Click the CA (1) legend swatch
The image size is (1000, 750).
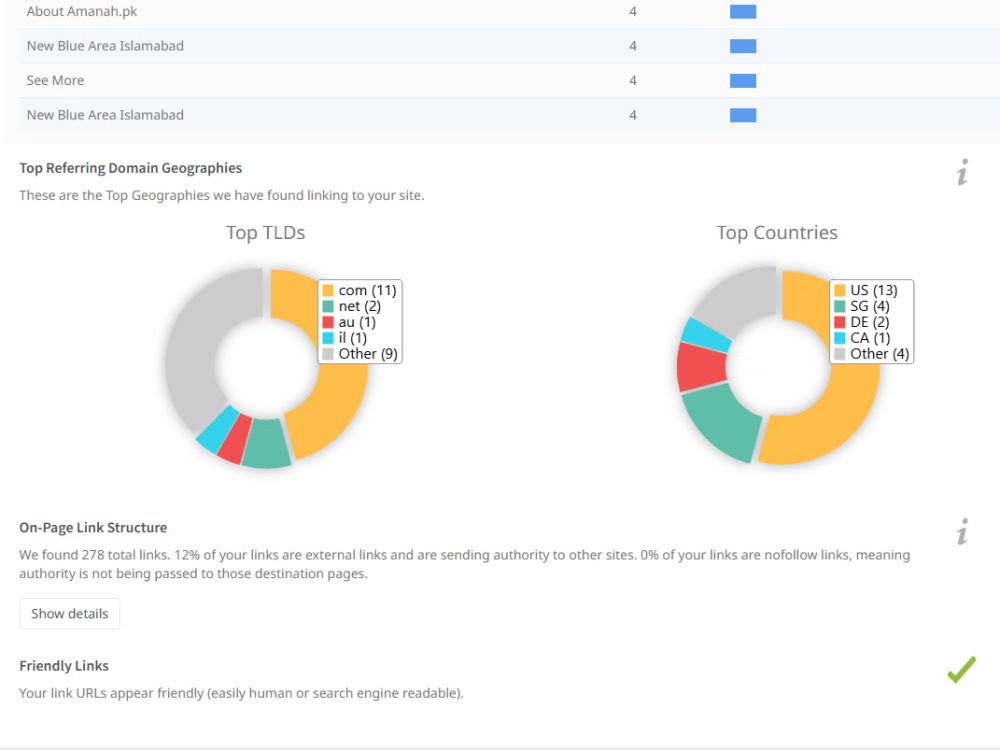point(839,338)
